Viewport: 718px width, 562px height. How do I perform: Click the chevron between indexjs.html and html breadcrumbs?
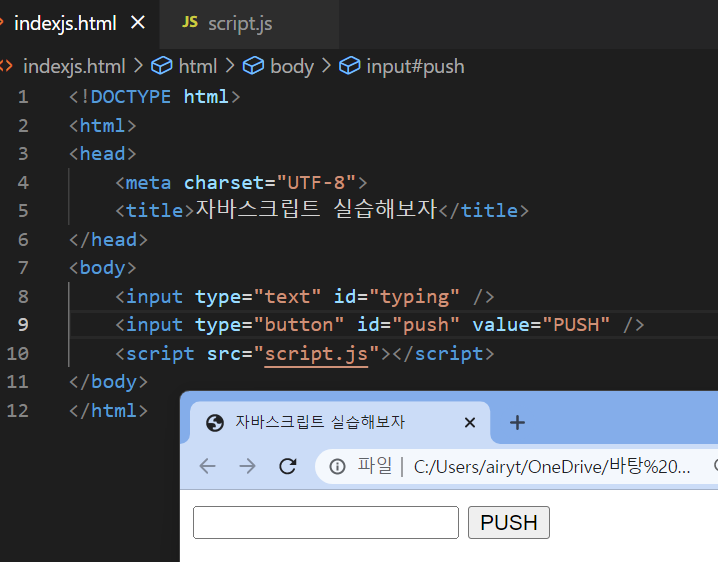[138, 66]
